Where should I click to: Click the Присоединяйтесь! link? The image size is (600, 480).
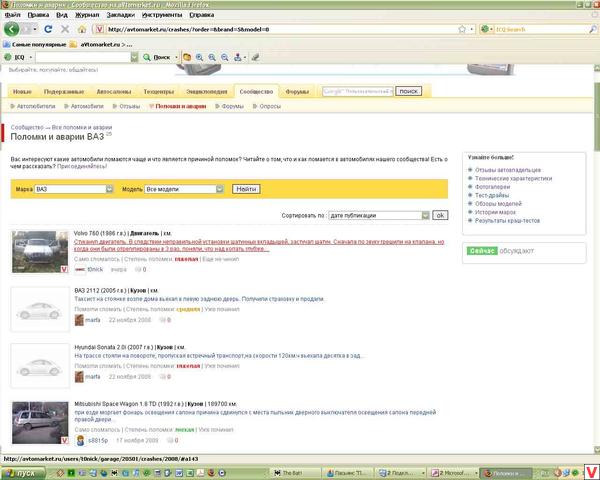pyautogui.click(x=82, y=167)
